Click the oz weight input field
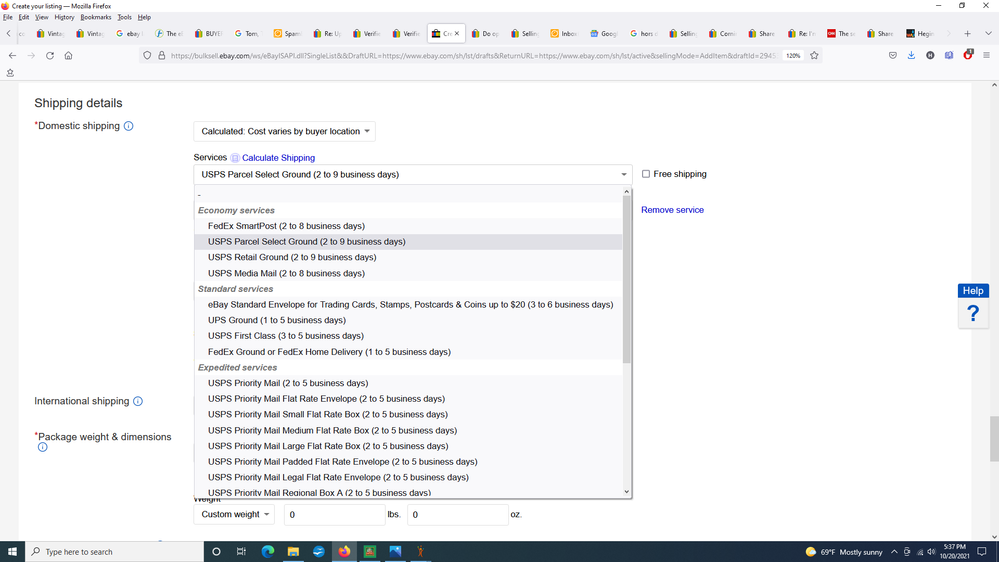Image resolution: width=999 pixels, height=562 pixels. 457,515
